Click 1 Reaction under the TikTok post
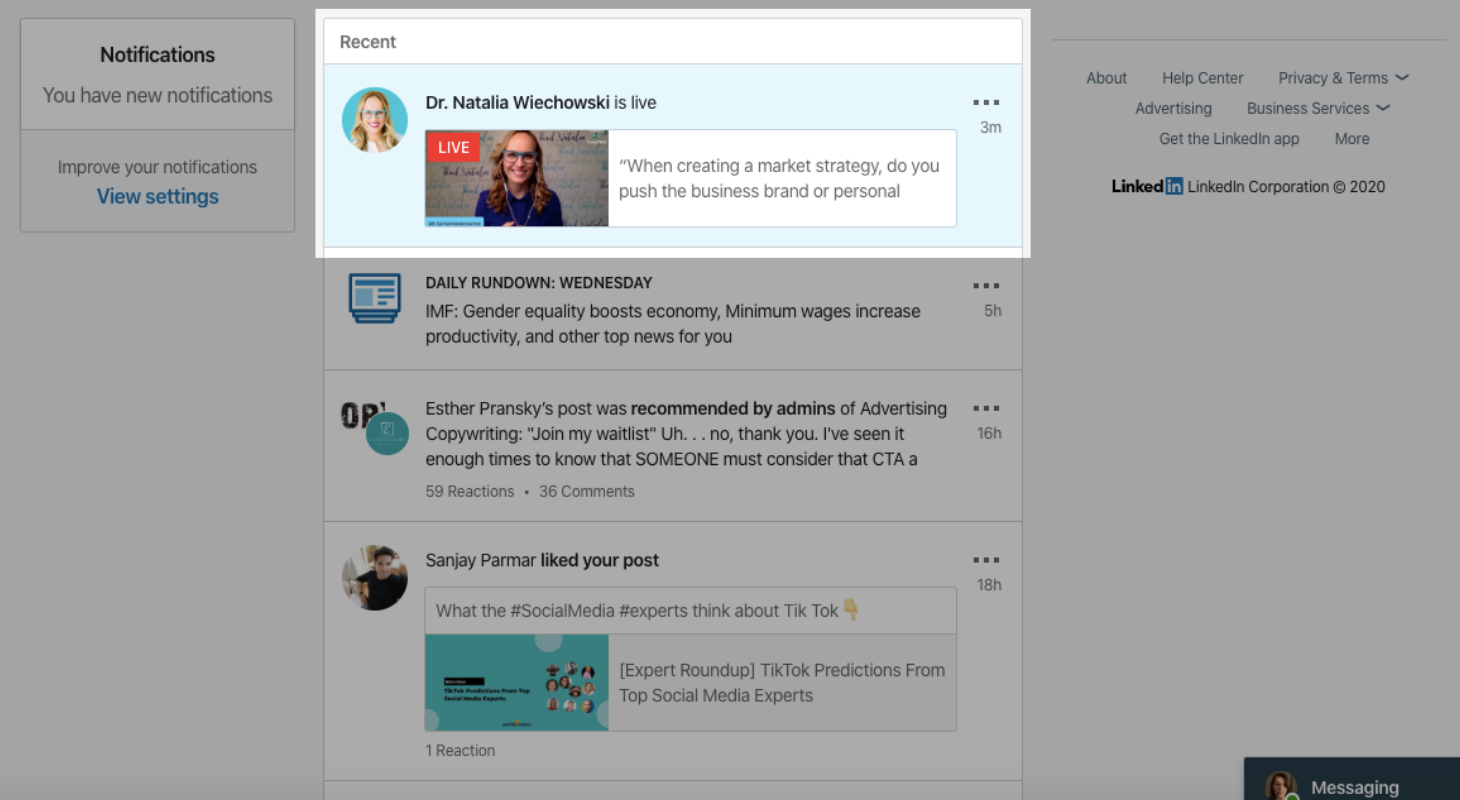Screen dimensions: 1460x800 pyautogui.click(x=460, y=750)
